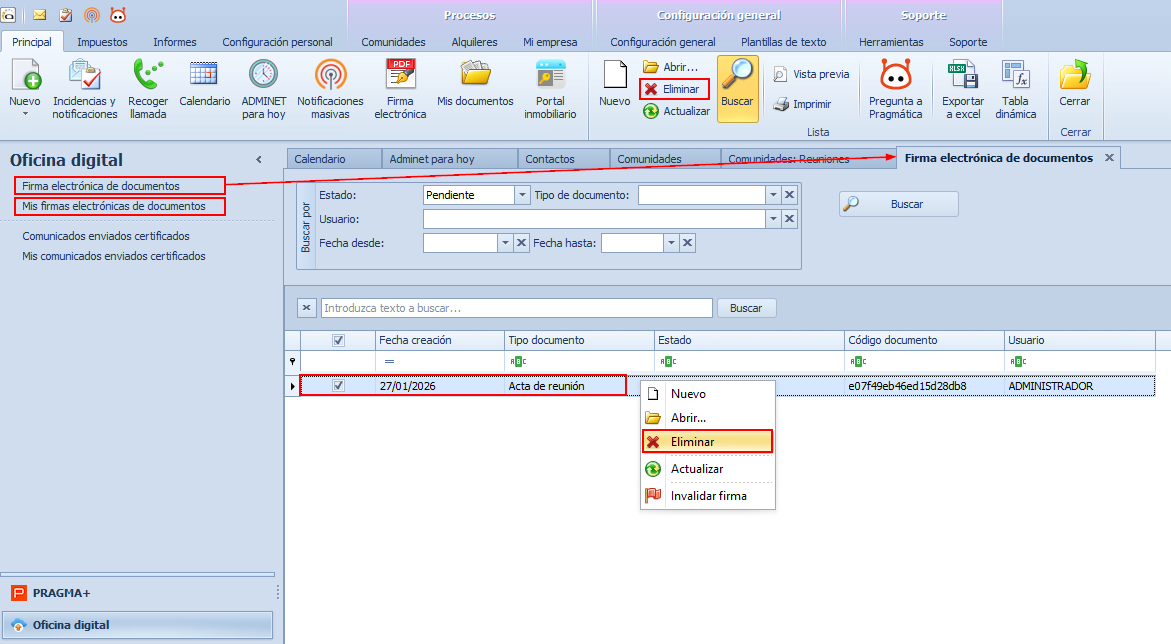This screenshot has width=1171, height=644.
Task: Sort by Fecha creación column header
Action: tap(440, 340)
